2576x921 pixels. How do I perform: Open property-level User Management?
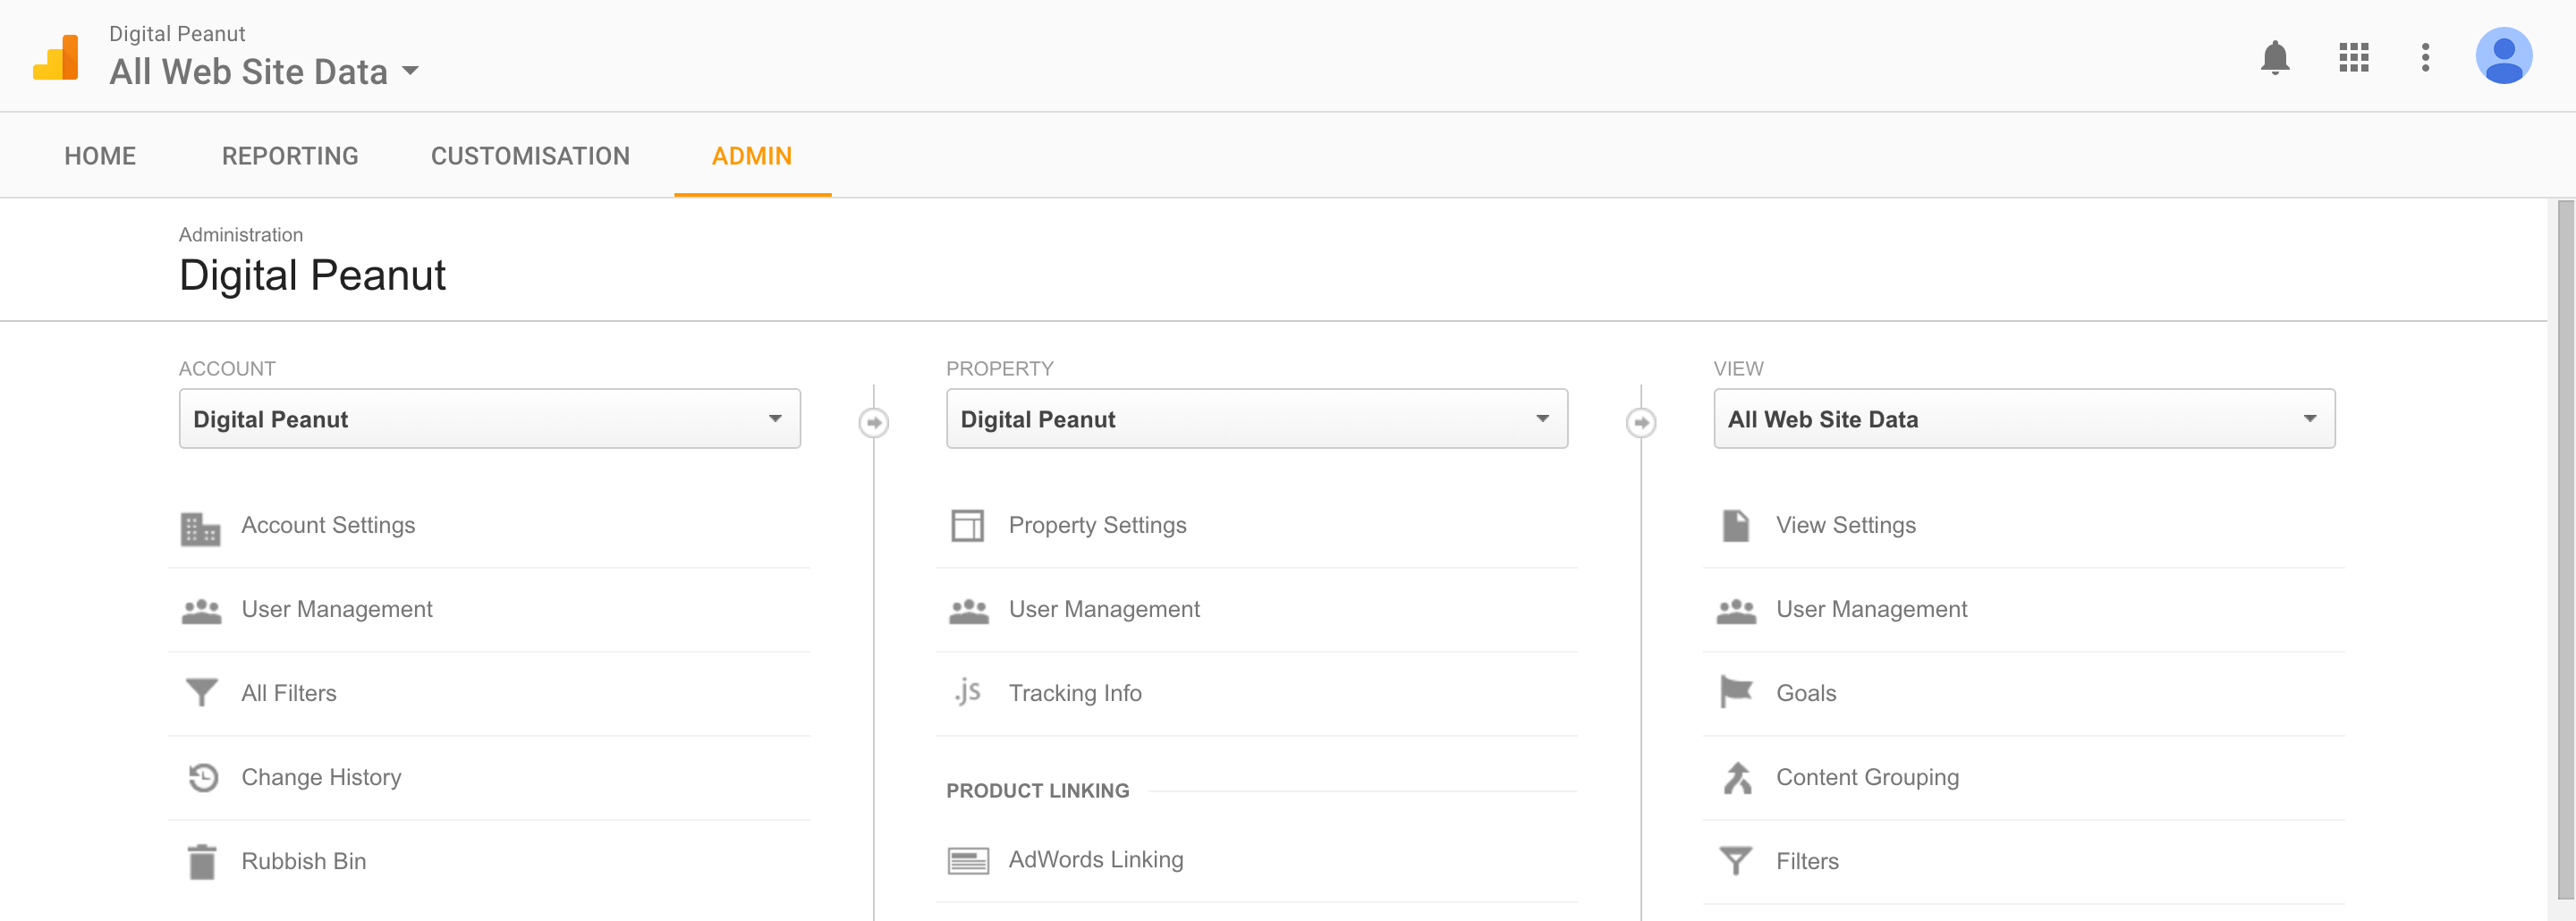(1104, 609)
